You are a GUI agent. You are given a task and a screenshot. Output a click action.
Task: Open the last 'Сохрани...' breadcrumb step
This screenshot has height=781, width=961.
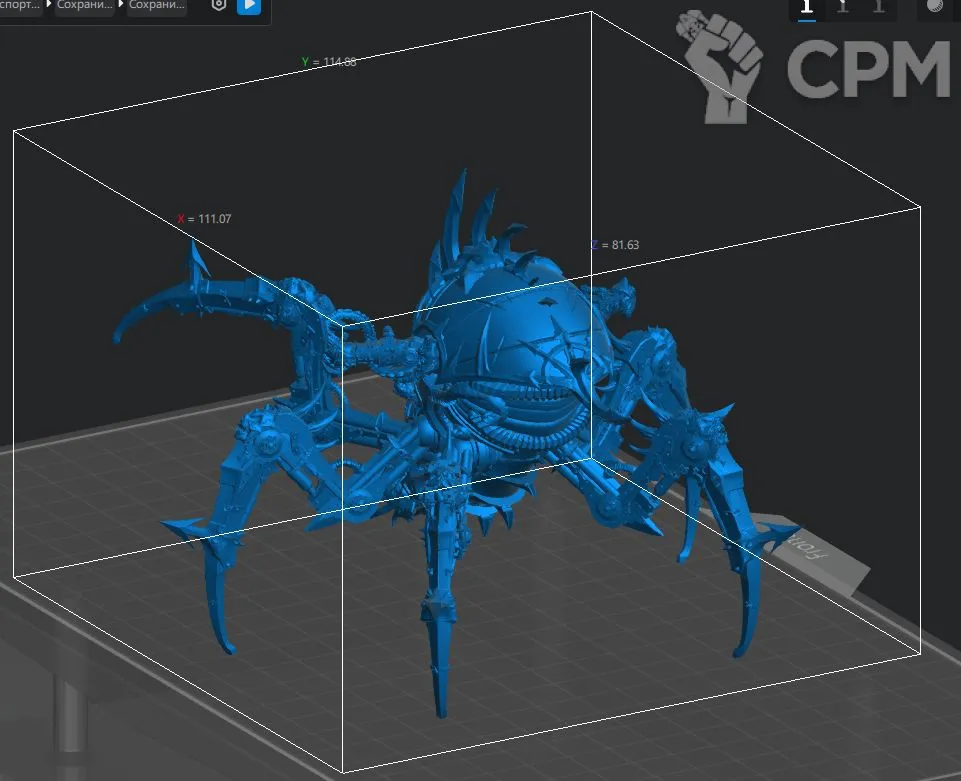coord(158,6)
